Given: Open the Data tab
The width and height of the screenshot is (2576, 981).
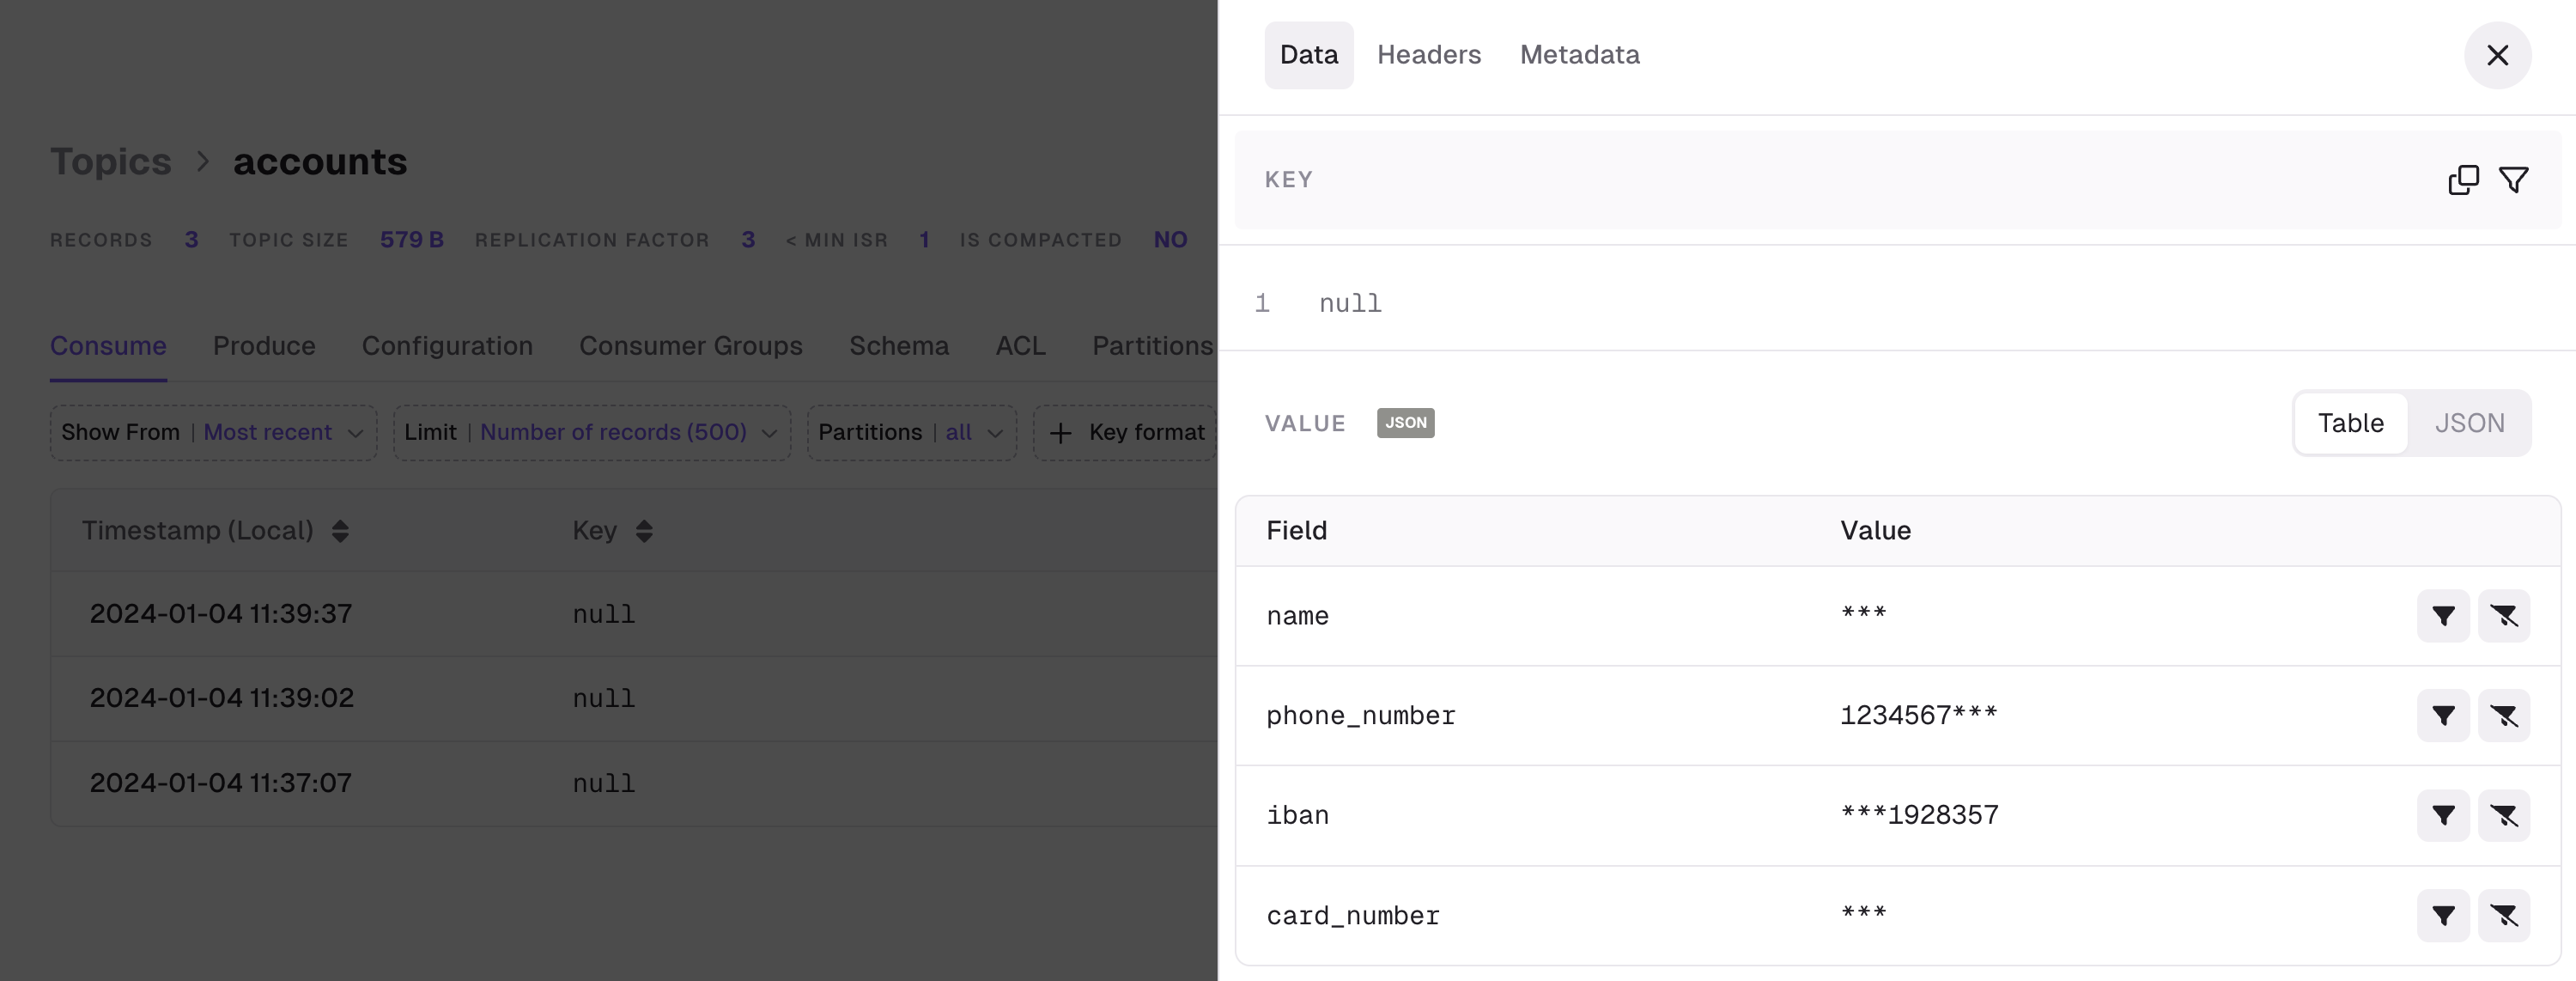Looking at the screenshot, I should point(1308,55).
